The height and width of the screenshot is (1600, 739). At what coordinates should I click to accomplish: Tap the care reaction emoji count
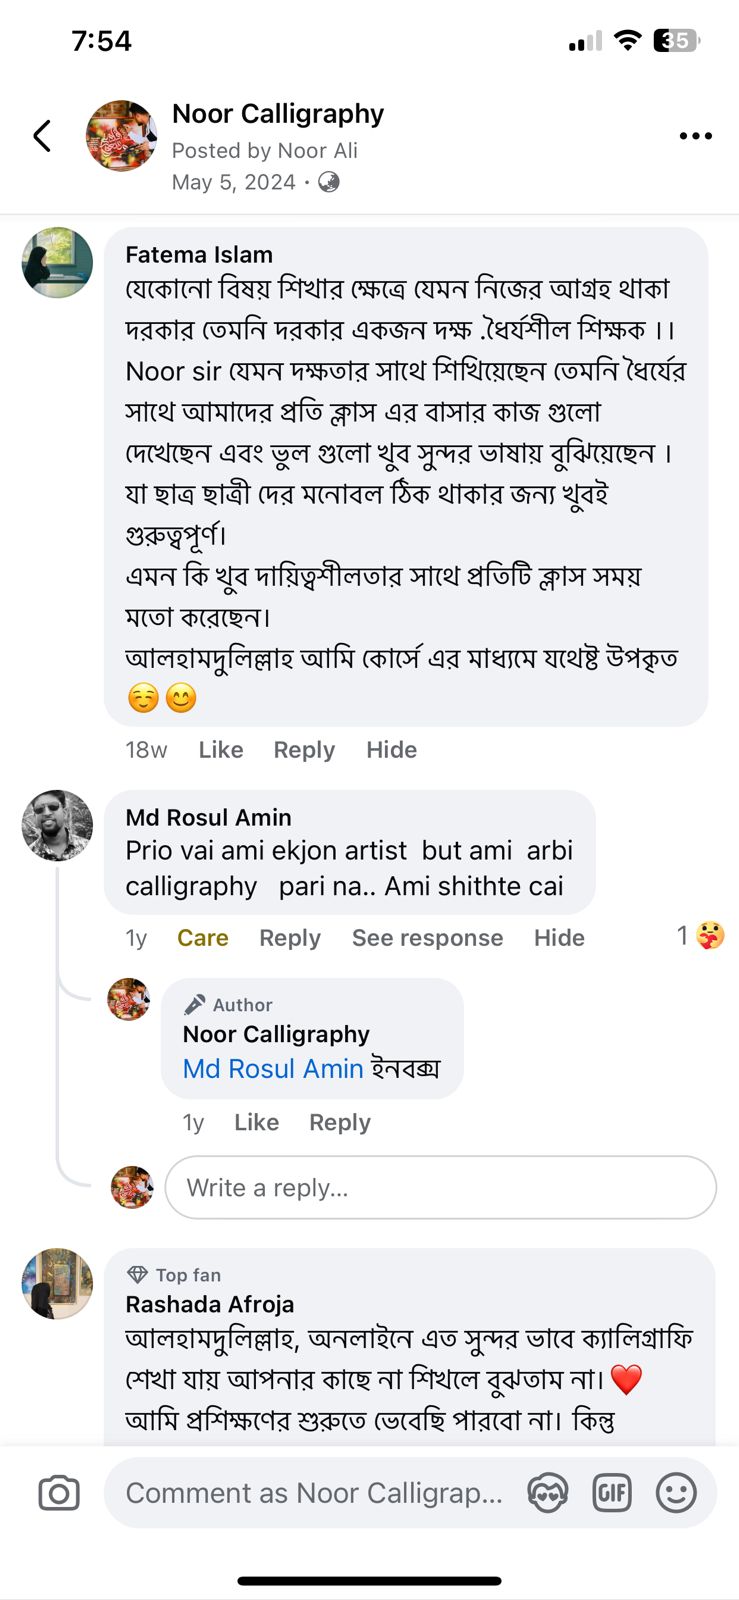(x=700, y=936)
